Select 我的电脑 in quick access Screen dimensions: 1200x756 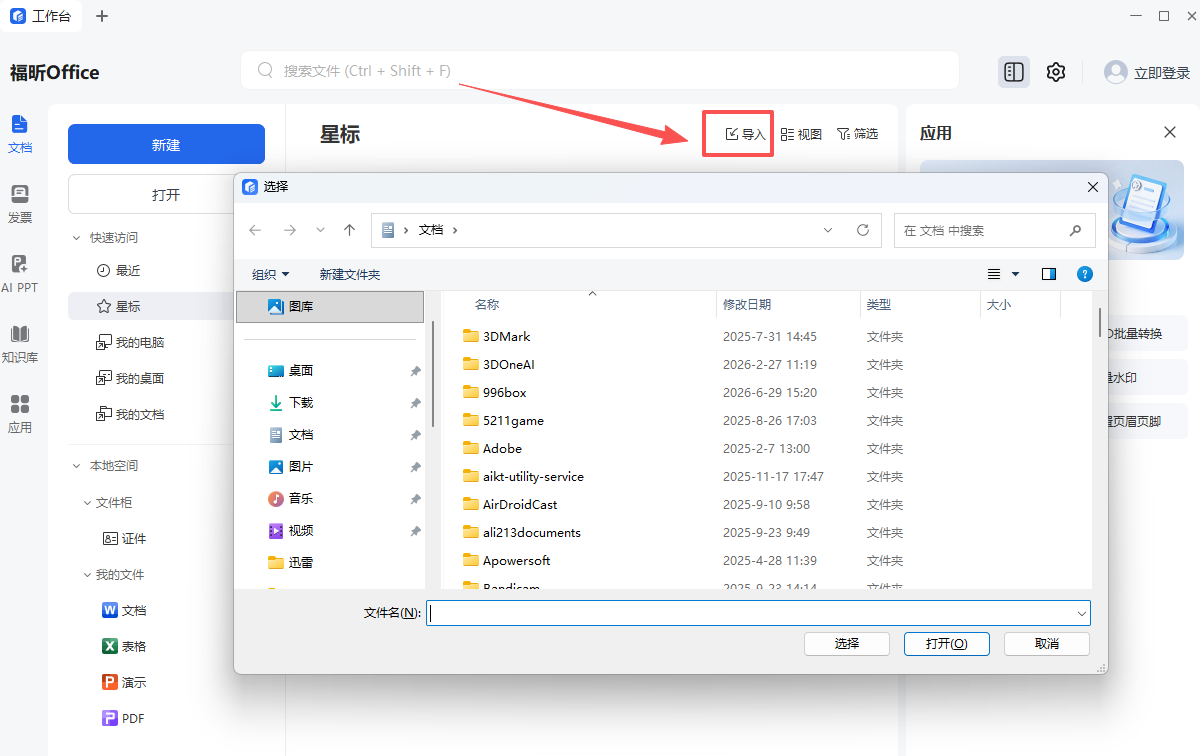130,343
